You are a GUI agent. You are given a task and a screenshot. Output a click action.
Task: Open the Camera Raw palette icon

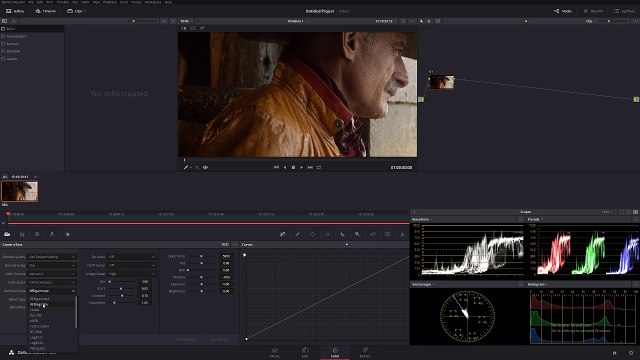tap(7, 234)
